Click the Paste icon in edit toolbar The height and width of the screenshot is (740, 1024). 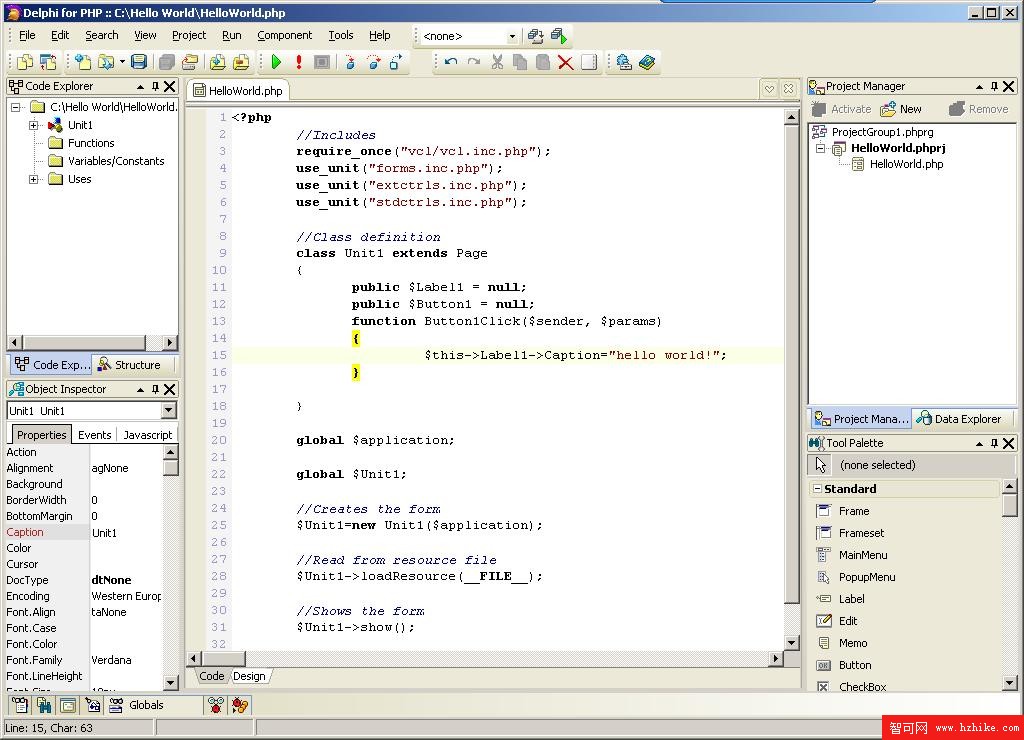543,62
